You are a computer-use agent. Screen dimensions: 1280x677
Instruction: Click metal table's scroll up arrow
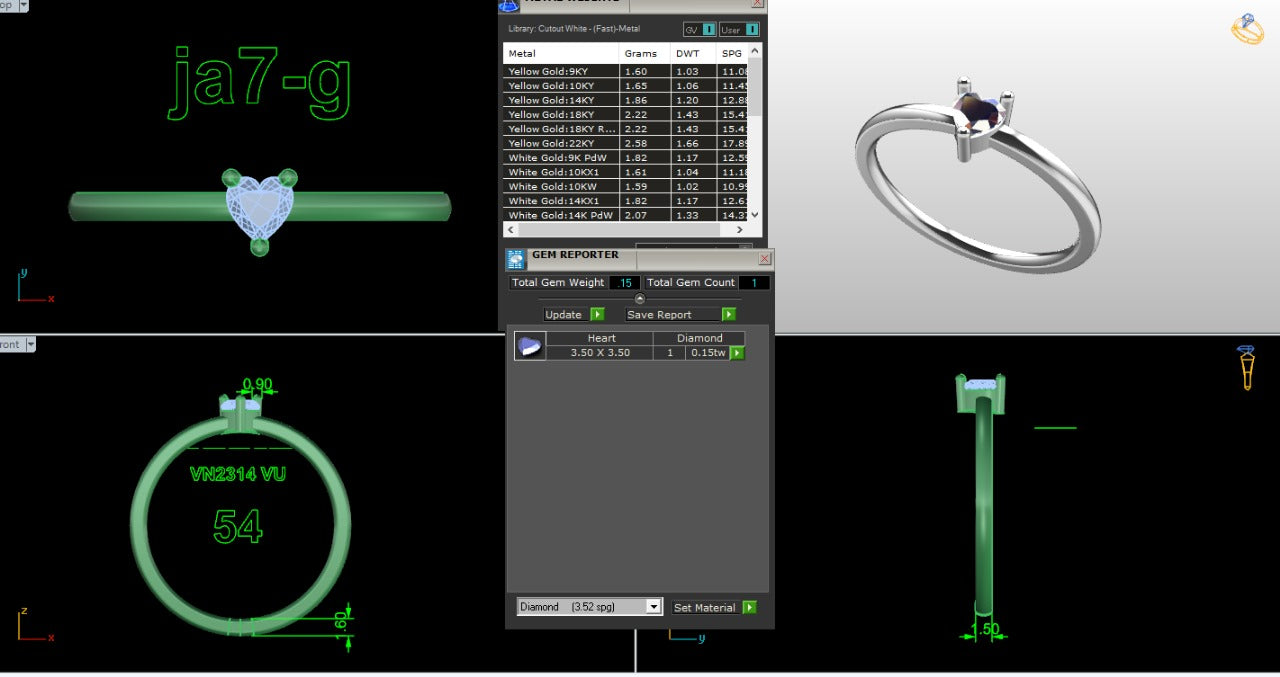(x=754, y=50)
